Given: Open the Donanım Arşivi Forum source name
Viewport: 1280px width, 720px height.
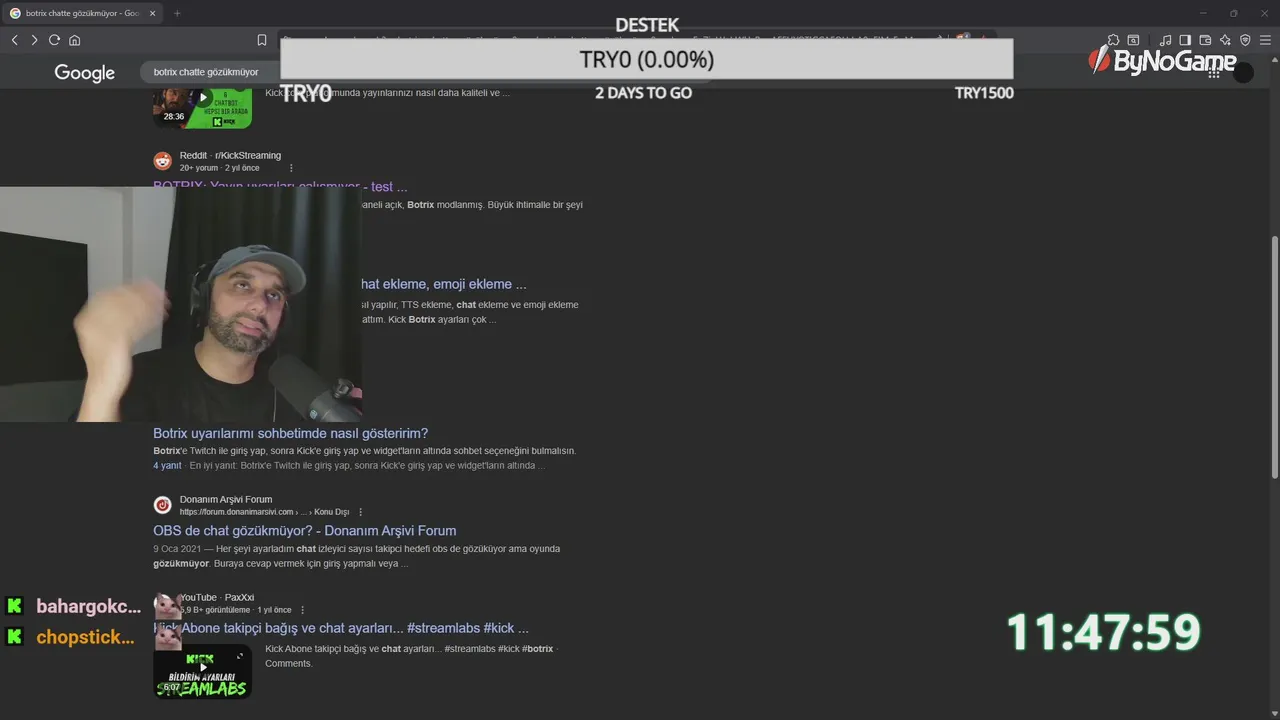Looking at the screenshot, I should point(226,499).
